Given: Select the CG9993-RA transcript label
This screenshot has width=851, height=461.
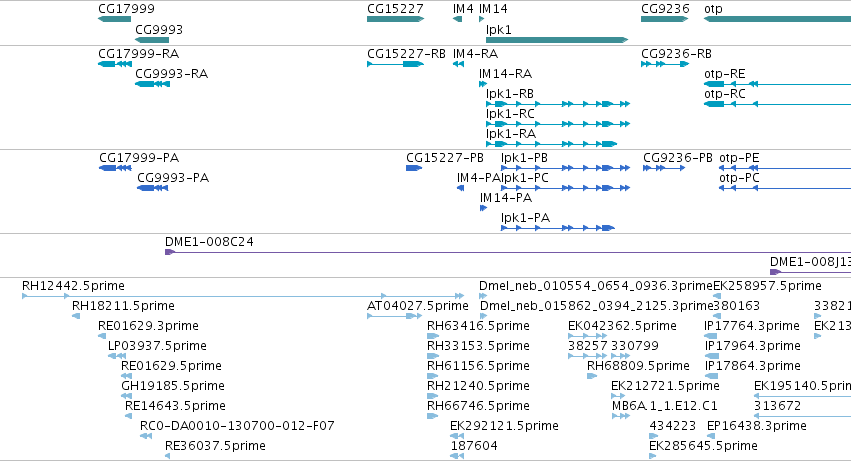Looking at the screenshot, I should 172,74.
